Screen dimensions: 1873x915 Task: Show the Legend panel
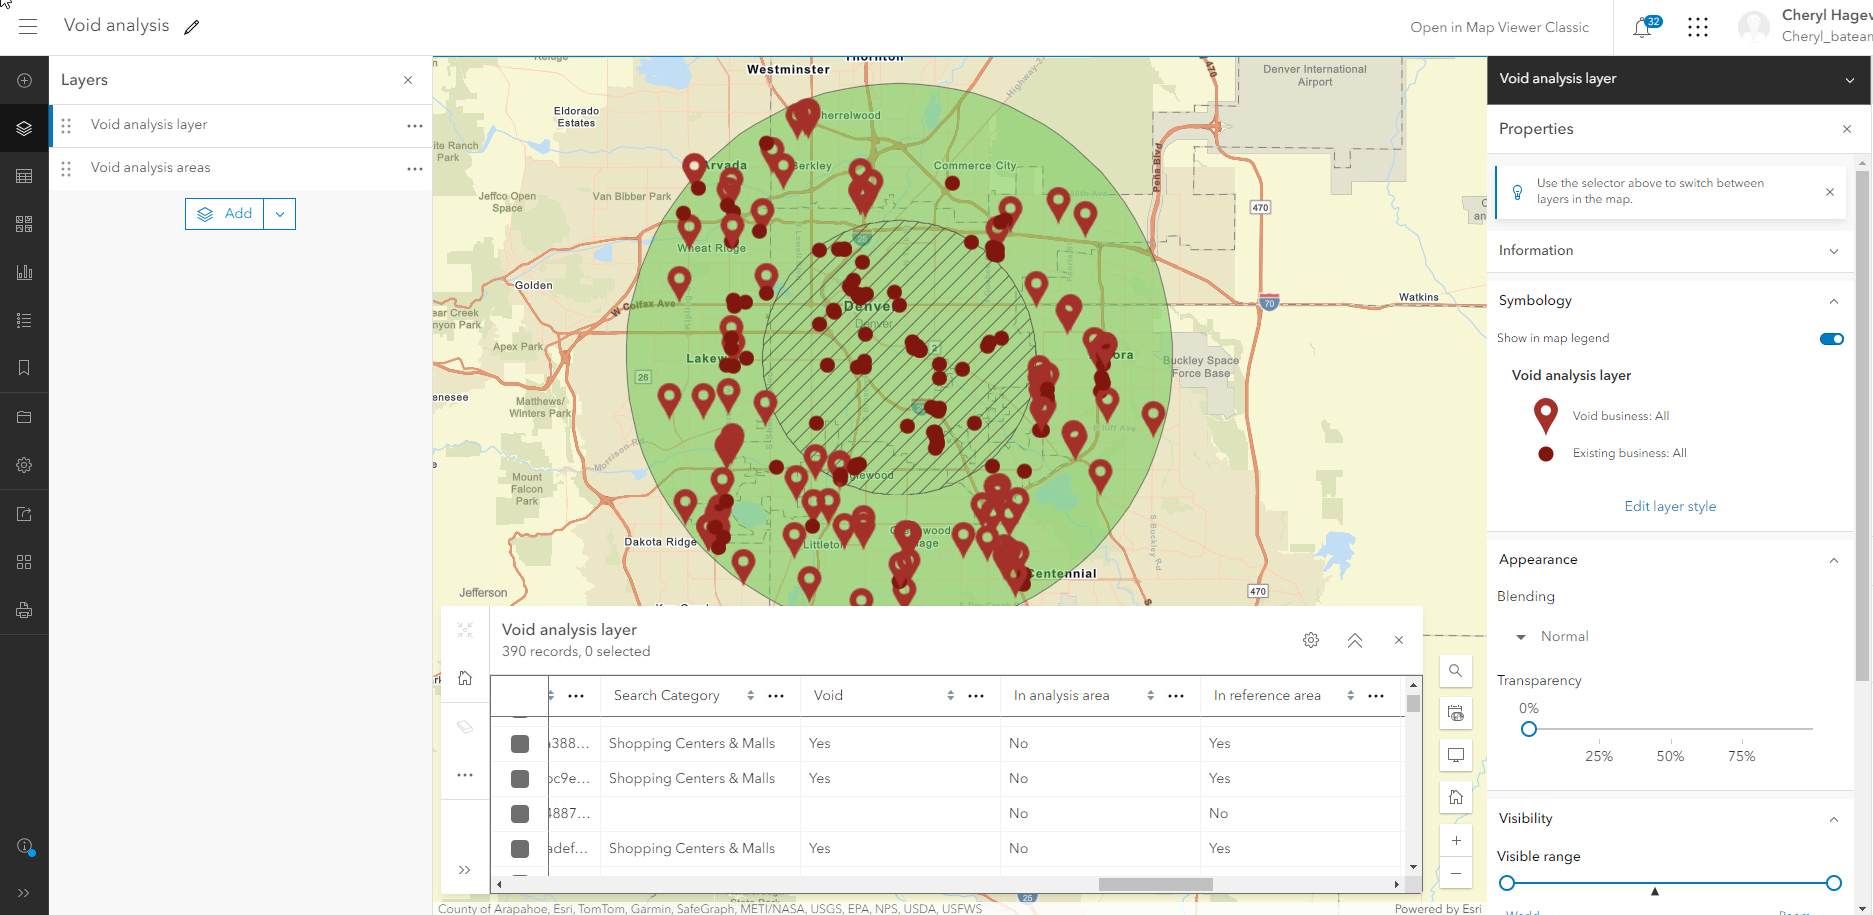(x=24, y=320)
